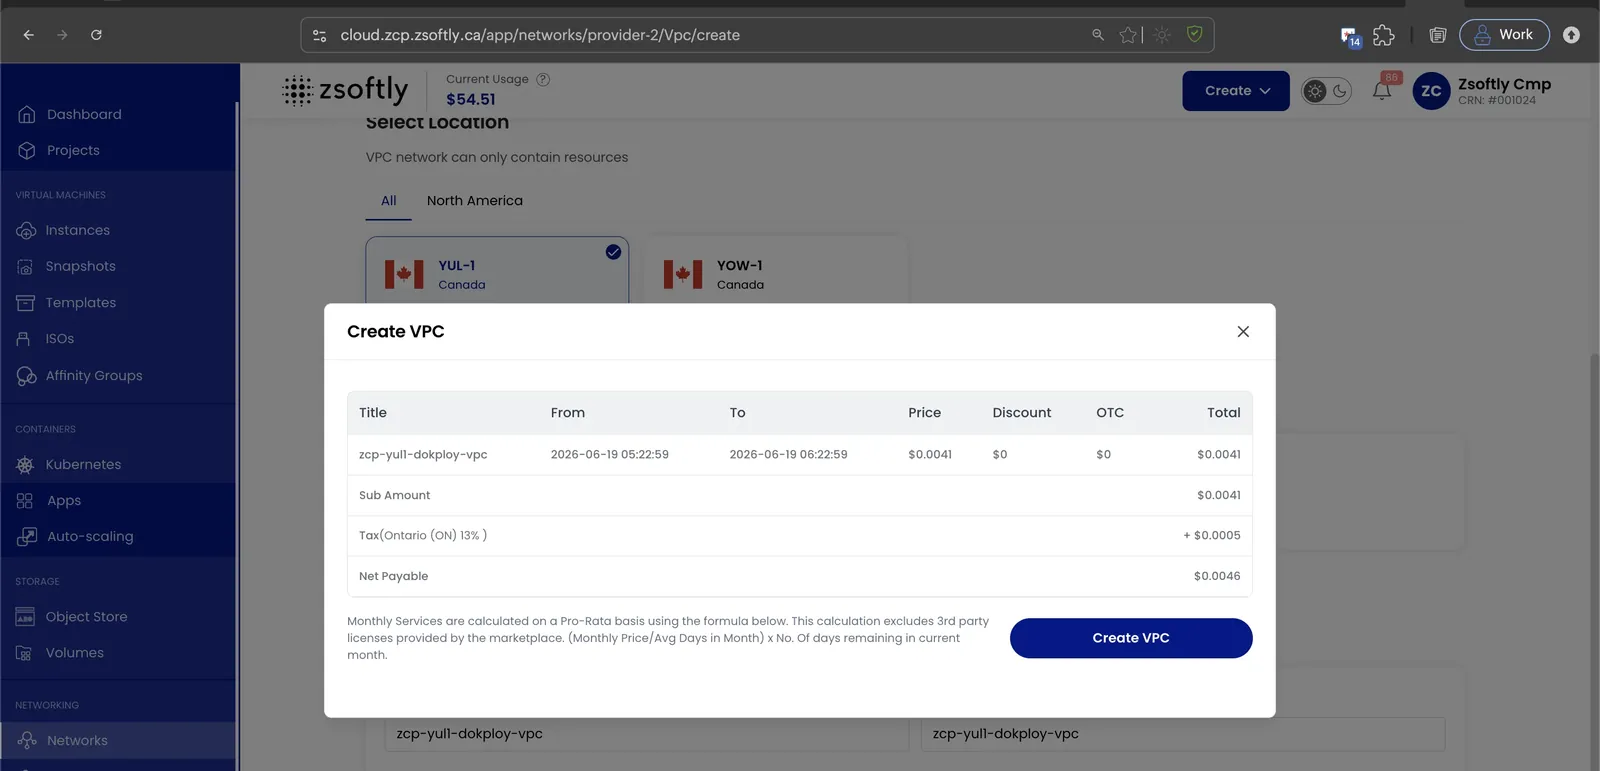Viewport: 1600px width, 771px height.
Task: Select the All locations tab
Action: pos(389,201)
